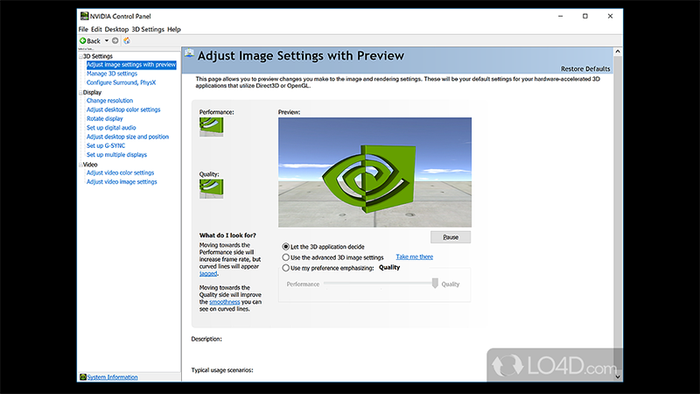Click the NVIDIA logo in title bar

click(84, 16)
